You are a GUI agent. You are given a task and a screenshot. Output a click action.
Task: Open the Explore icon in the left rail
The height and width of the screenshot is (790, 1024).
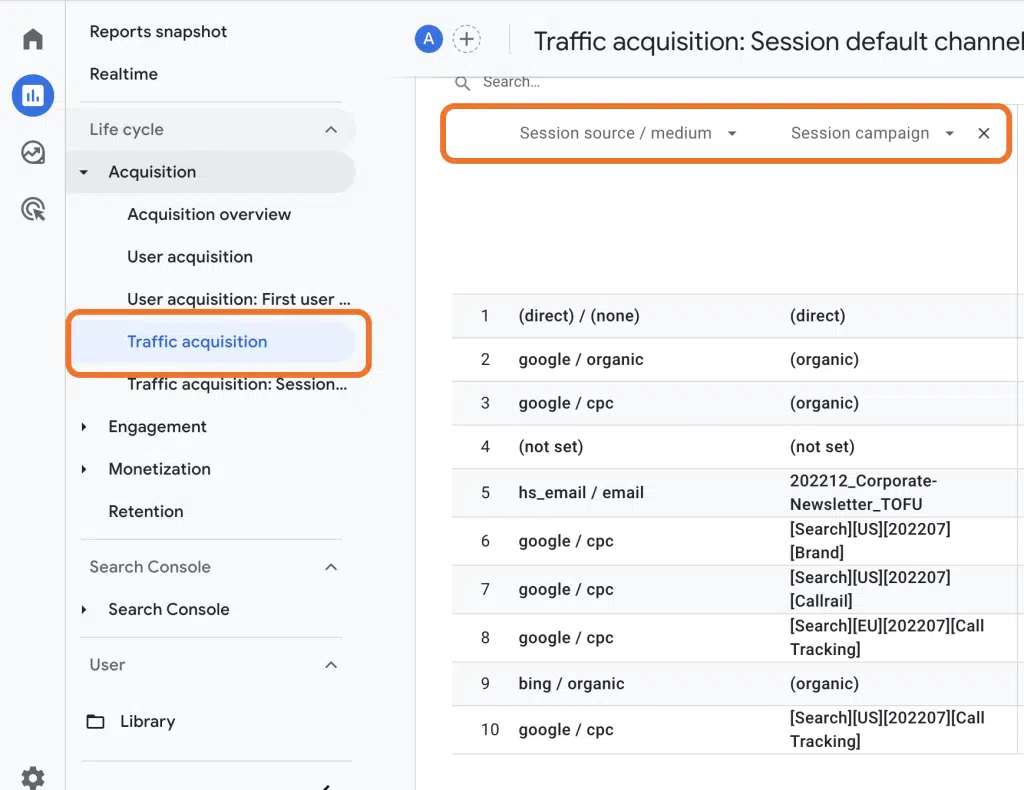(x=33, y=152)
